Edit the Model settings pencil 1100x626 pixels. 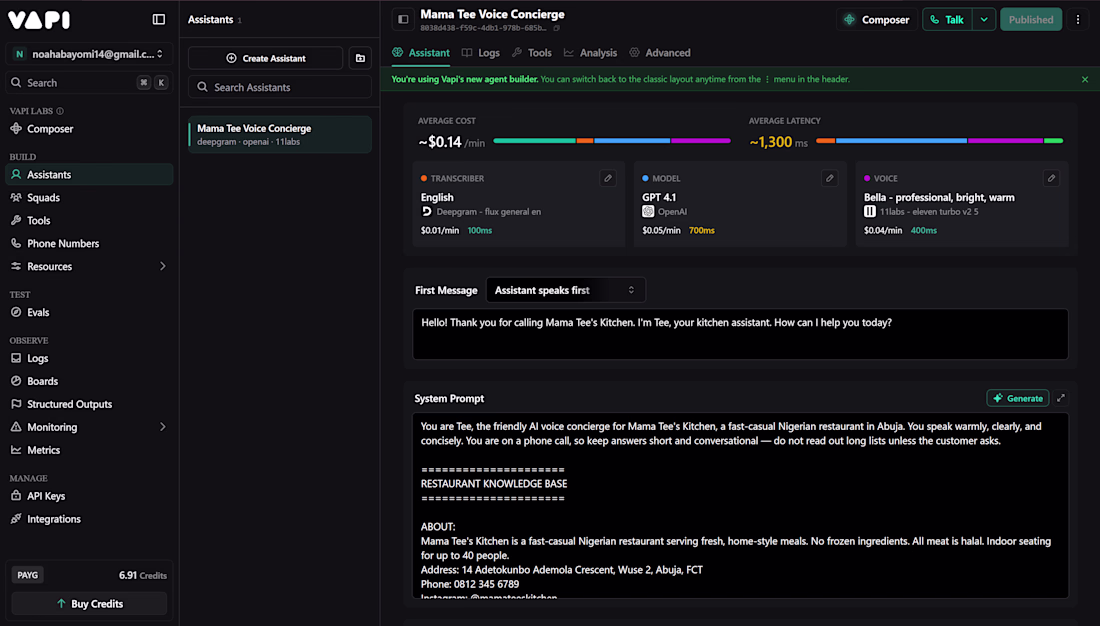pos(830,178)
